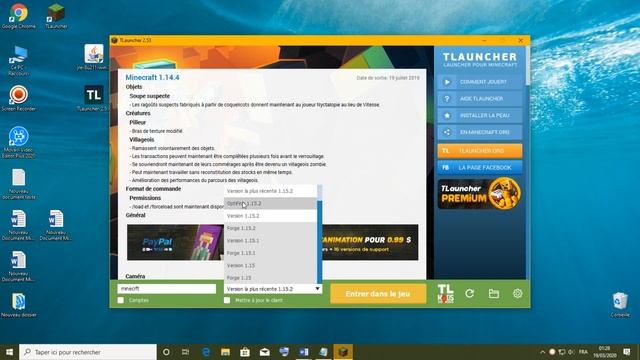The image size is (640, 360).
Task: Click Installer la Peau button
Action: click(x=480, y=116)
